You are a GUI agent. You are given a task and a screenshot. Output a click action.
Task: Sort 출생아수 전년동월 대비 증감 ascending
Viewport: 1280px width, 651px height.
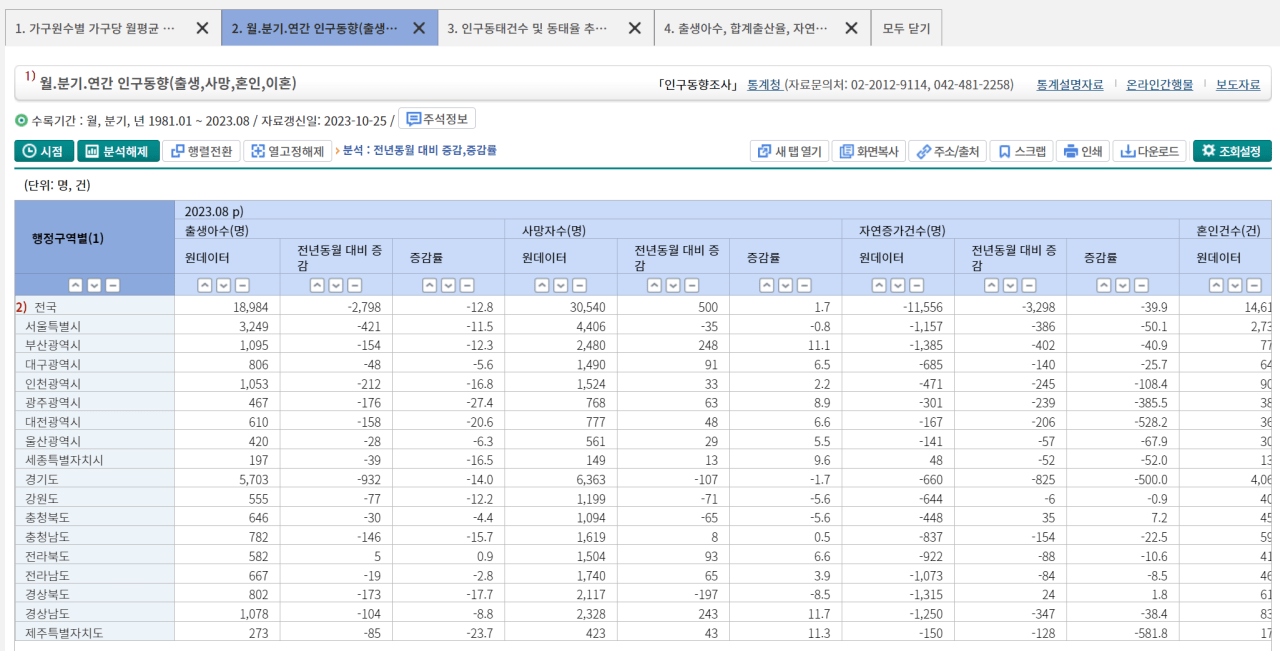pos(317,285)
